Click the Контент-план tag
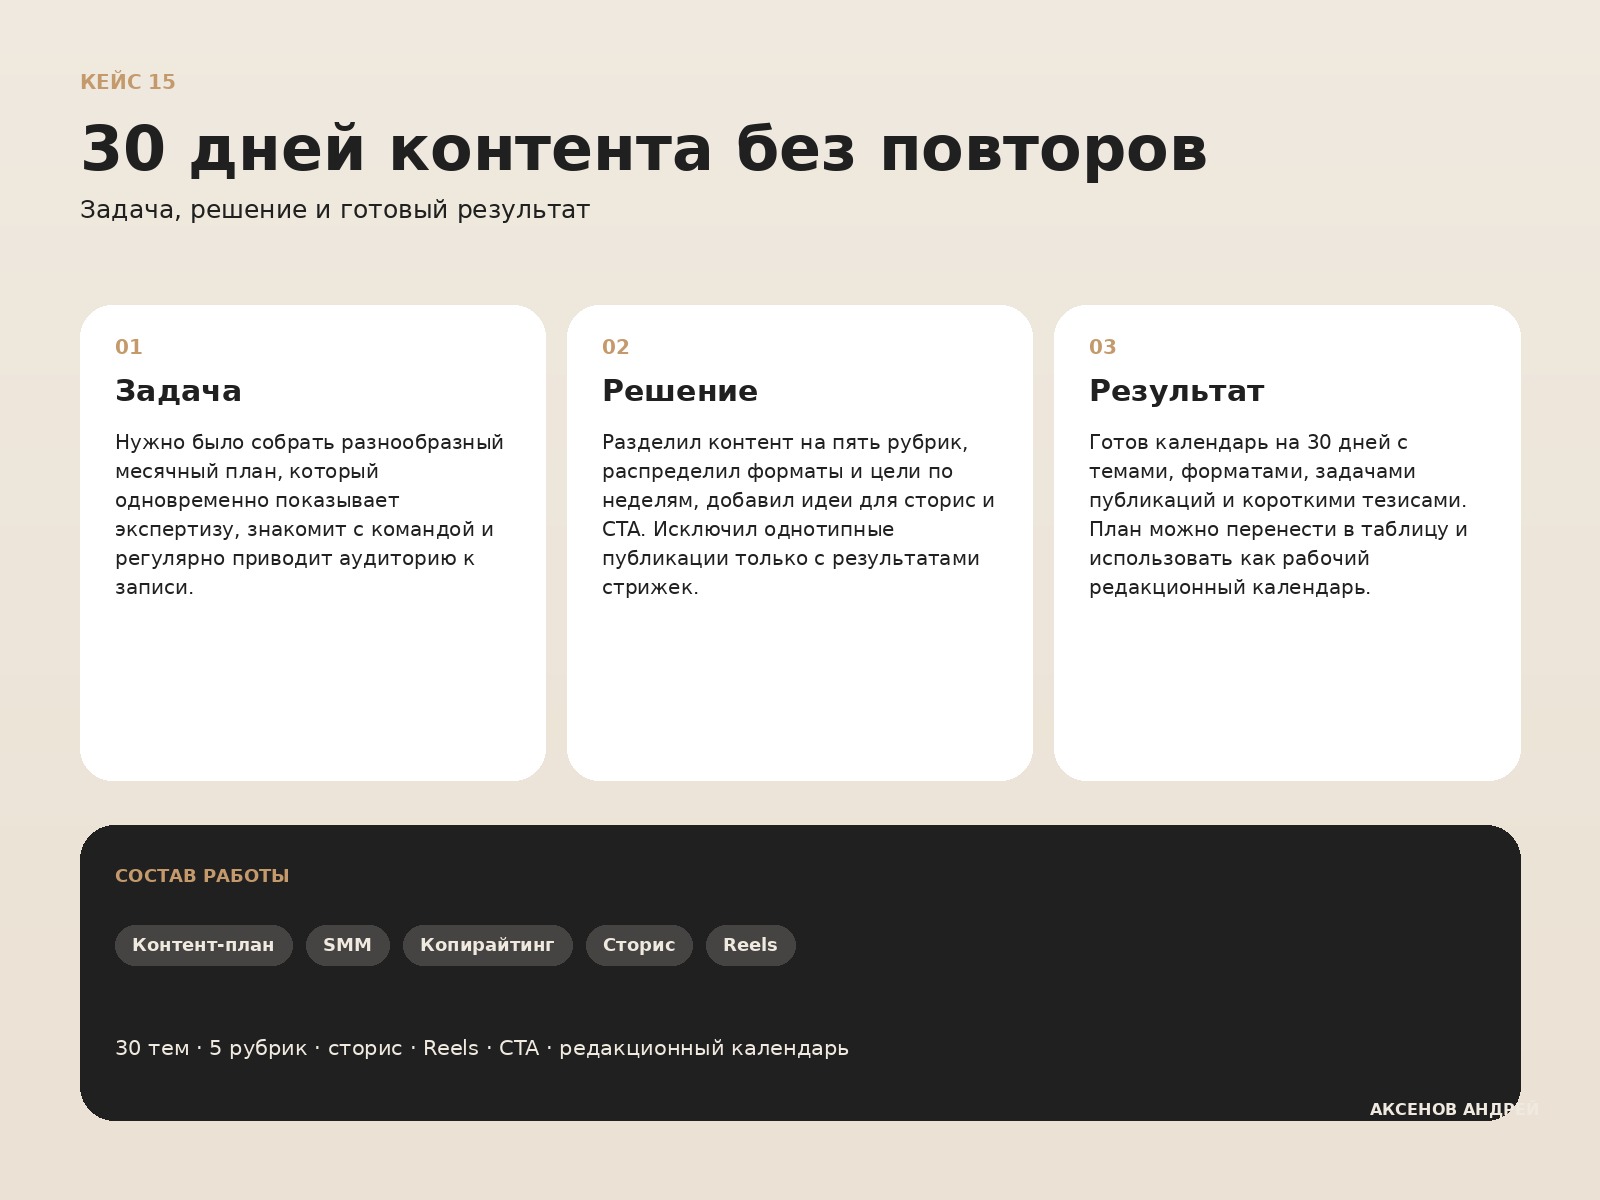The width and height of the screenshot is (1600, 1200). coord(204,945)
